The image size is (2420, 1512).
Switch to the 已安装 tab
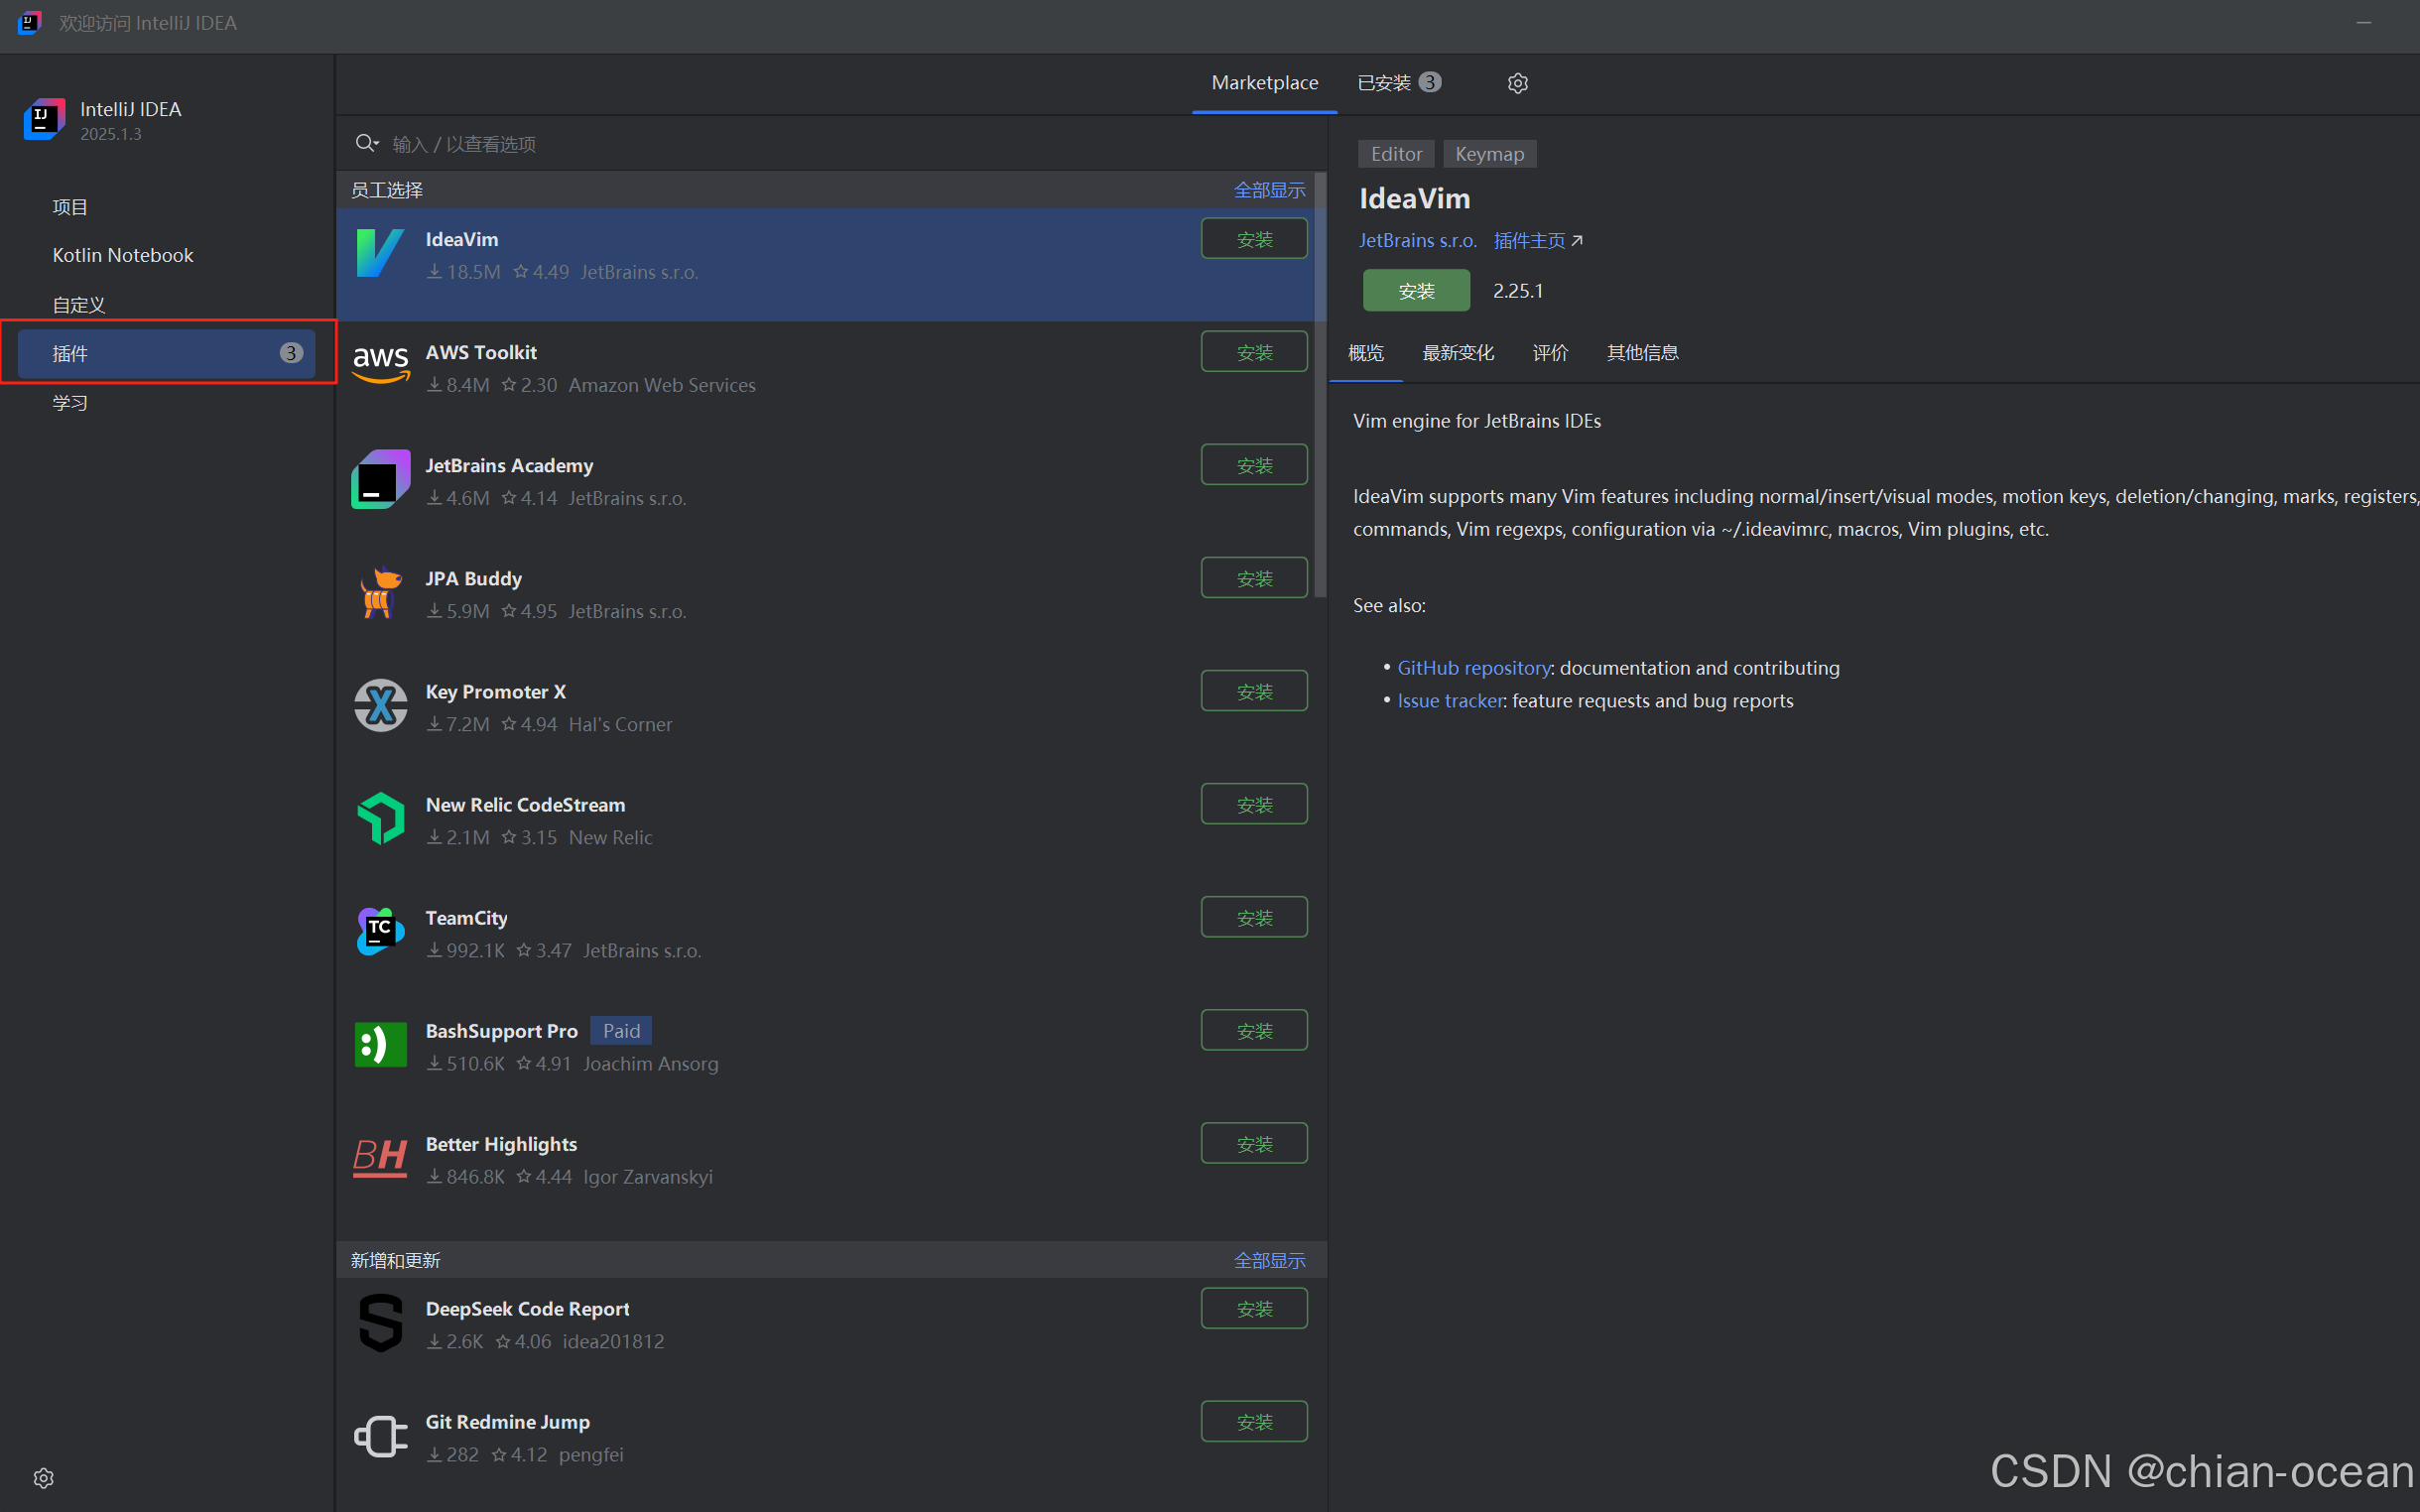tap(1398, 83)
